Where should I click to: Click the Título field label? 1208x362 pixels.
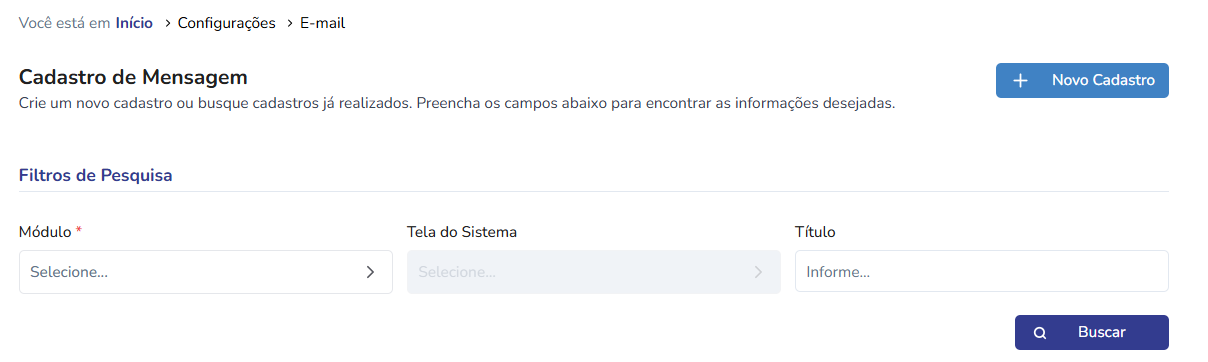(x=815, y=232)
